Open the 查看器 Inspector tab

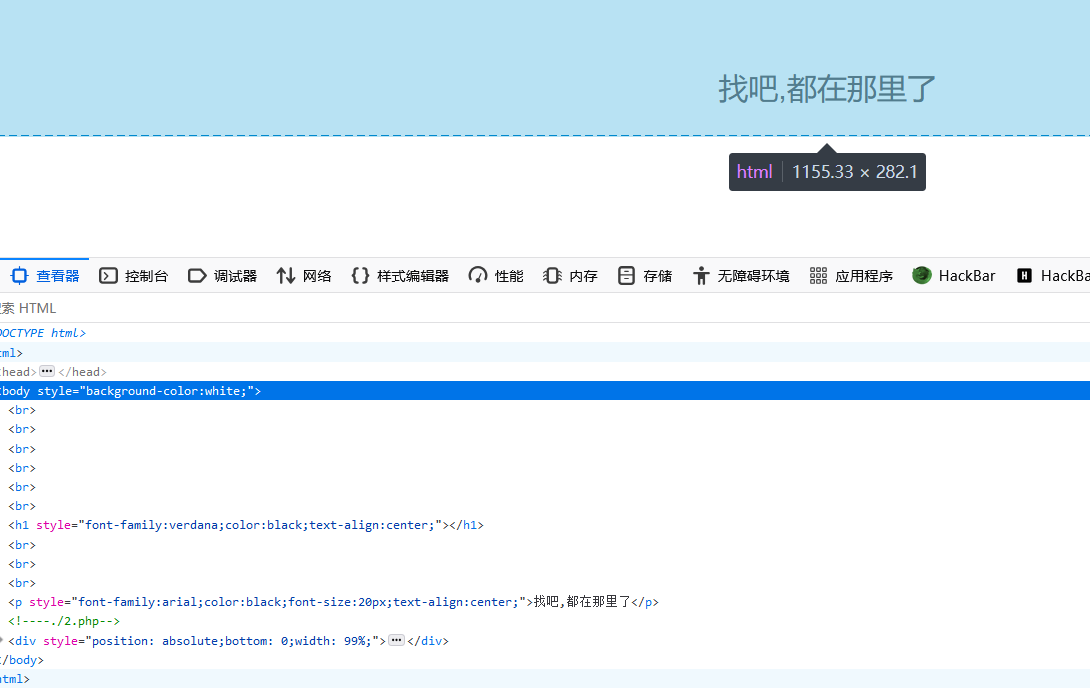coord(45,276)
